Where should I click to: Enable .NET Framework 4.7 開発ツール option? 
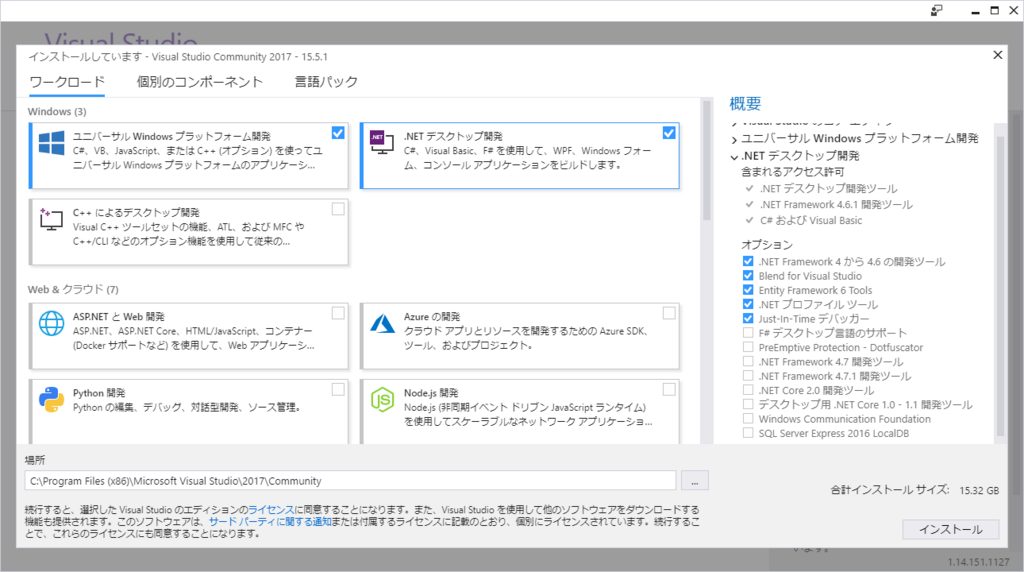coord(748,362)
